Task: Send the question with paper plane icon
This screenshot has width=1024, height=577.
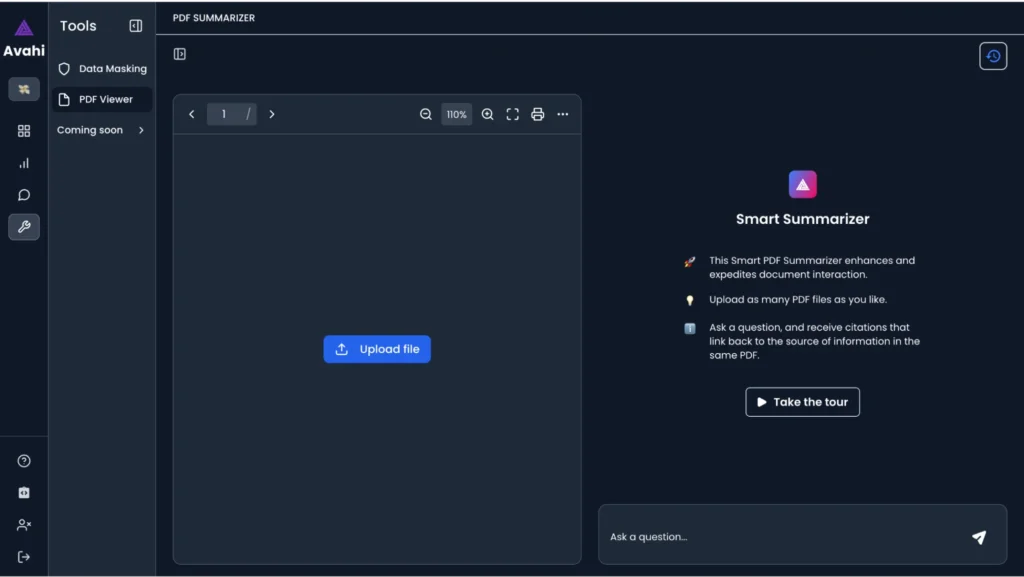Action: (x=979, y=537)
